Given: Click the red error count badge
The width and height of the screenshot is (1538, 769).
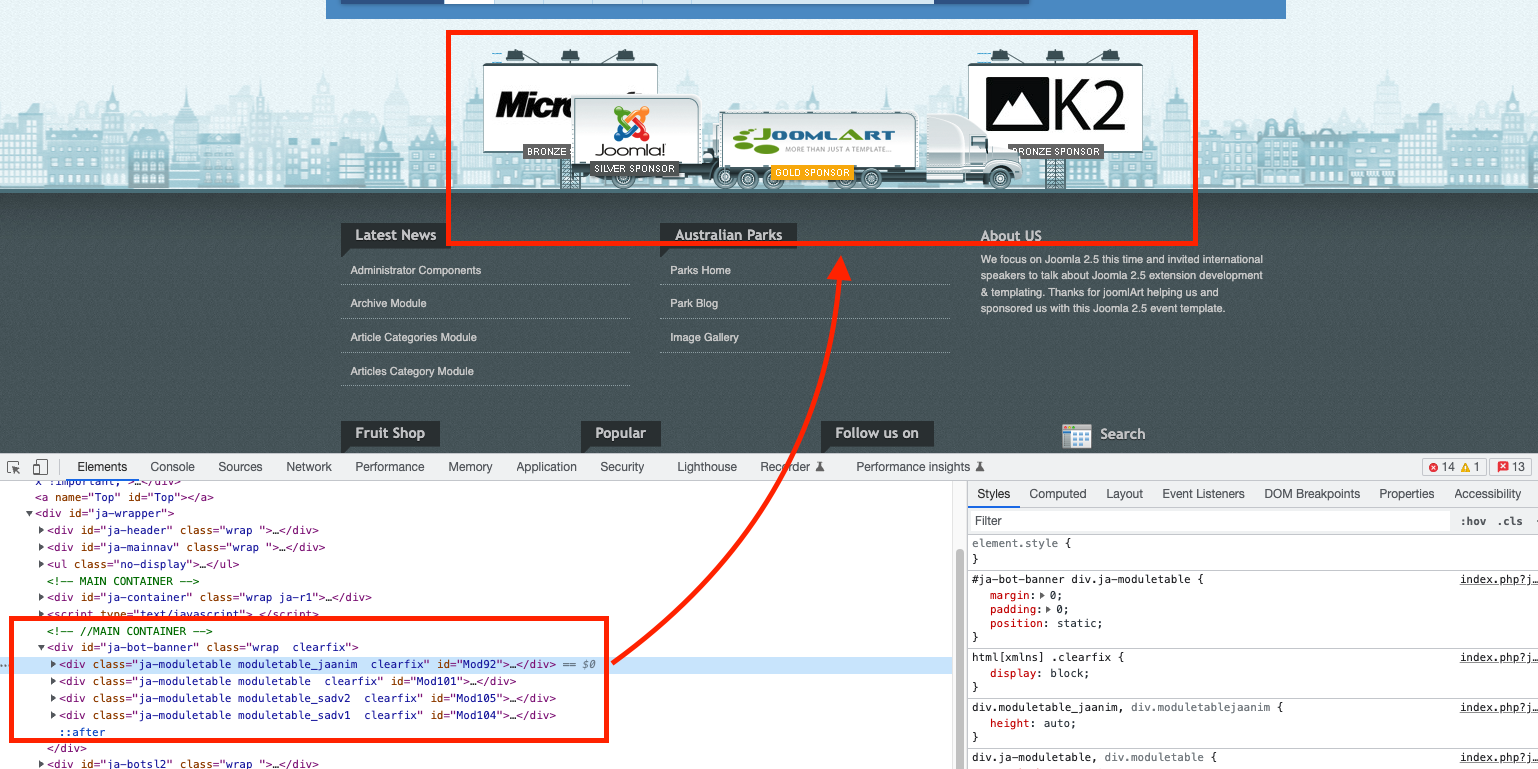Looking at the screenshot, I should [1441, 467].
